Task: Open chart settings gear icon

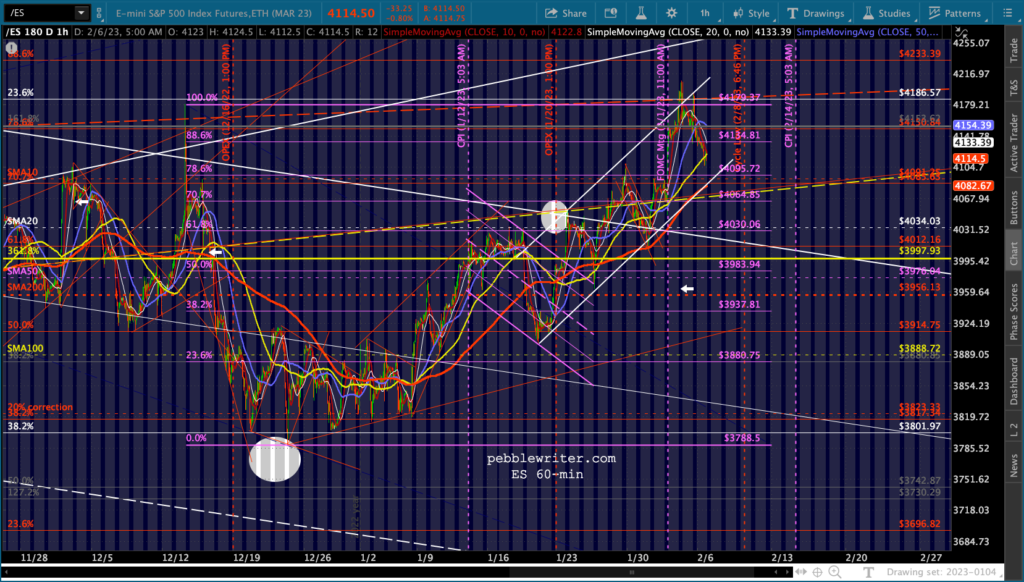Action: coord(671,13)
